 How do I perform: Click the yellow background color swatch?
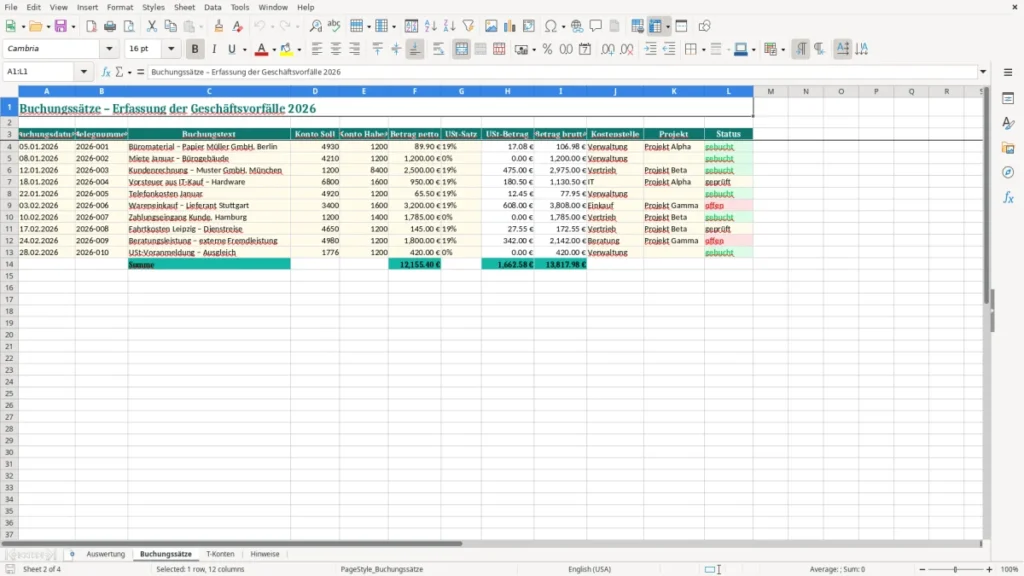pos(286,49)
